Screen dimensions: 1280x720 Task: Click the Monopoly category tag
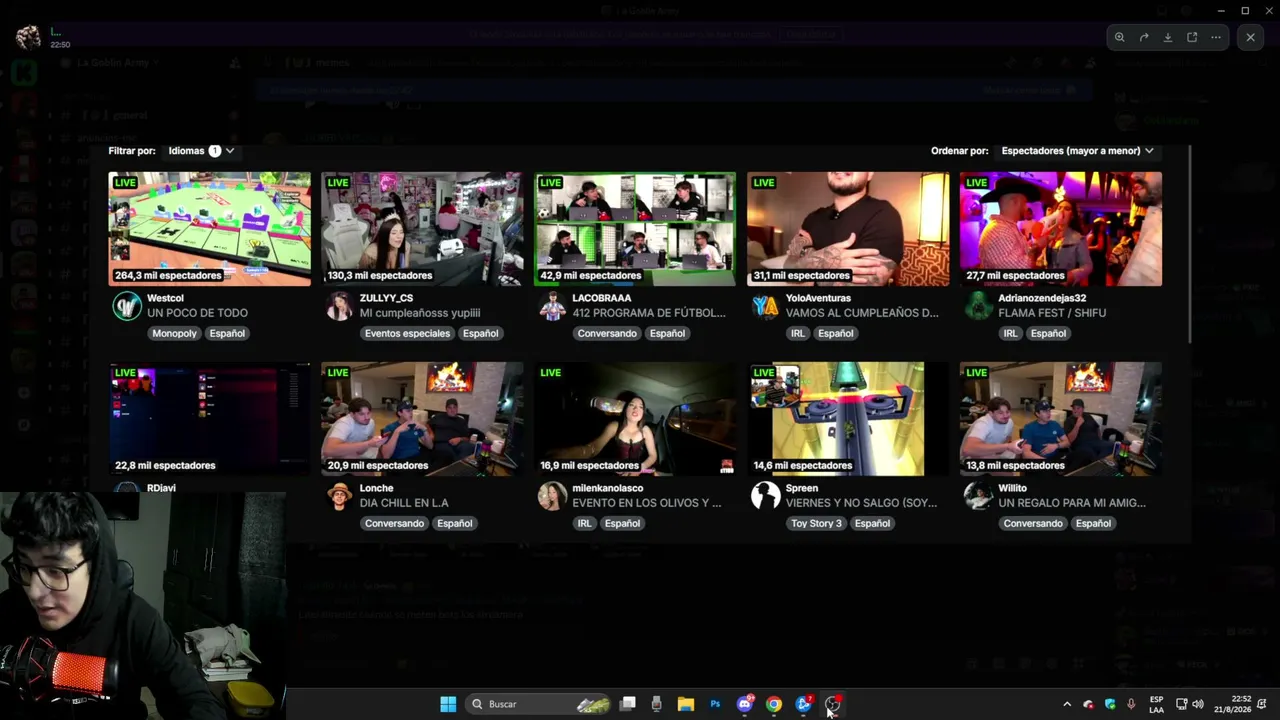pyautogui.click(x=174, y=333)
